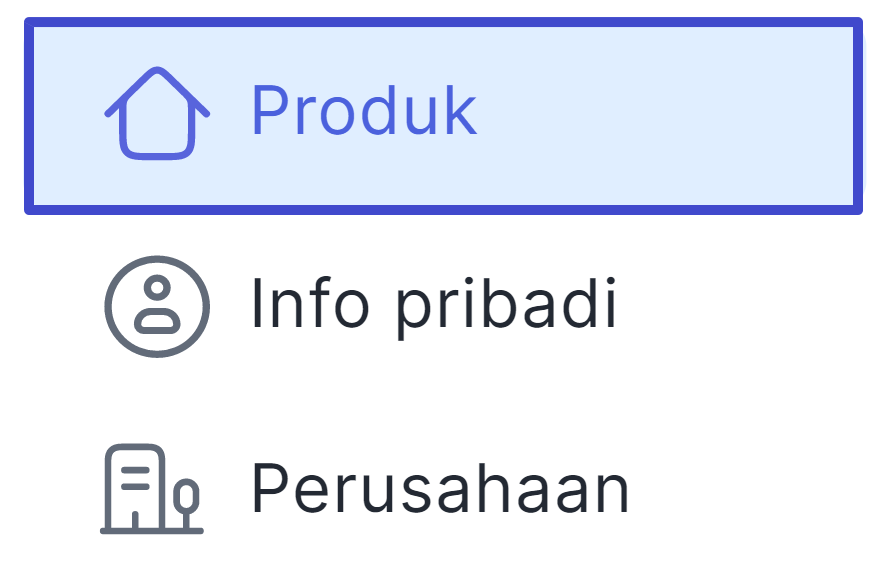Click the person circle icon
The image size is (887, 585).
pos(157,307)
